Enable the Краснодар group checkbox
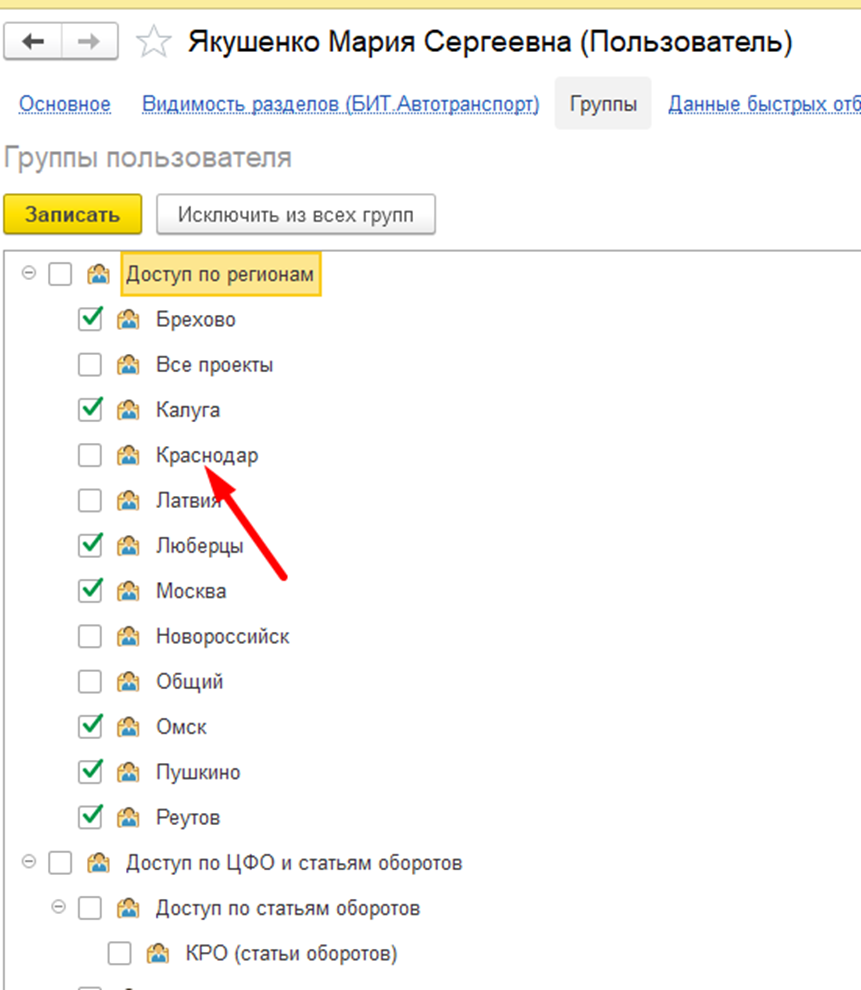Viewport: 861px width, 990px height. pos(90,456)
